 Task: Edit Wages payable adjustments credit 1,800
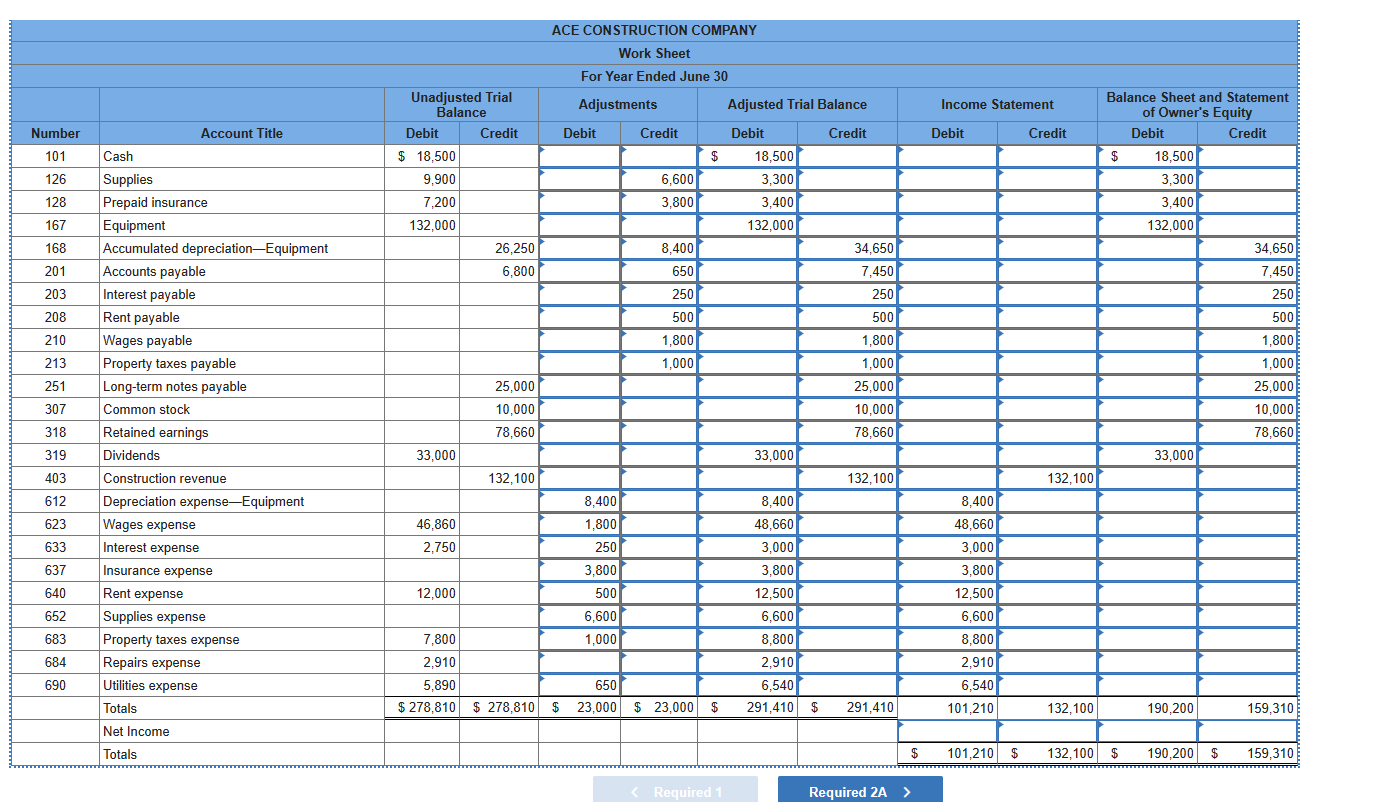pyautogui.click(x=658, y=340)
